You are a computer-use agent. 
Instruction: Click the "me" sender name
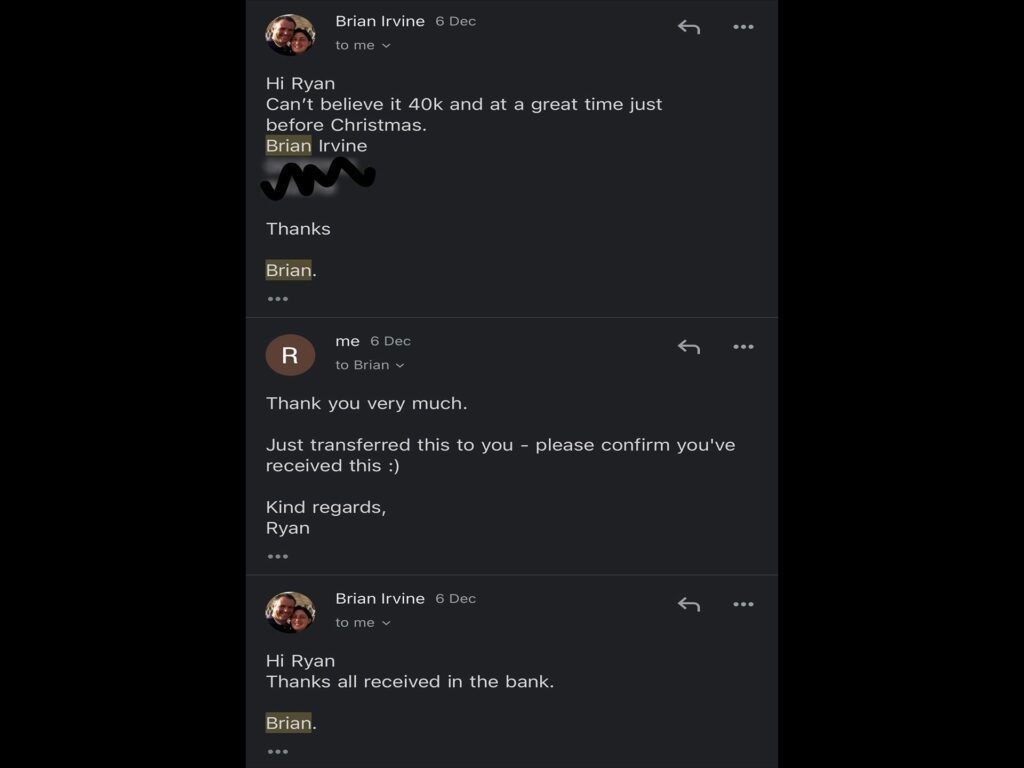[347, 341]
